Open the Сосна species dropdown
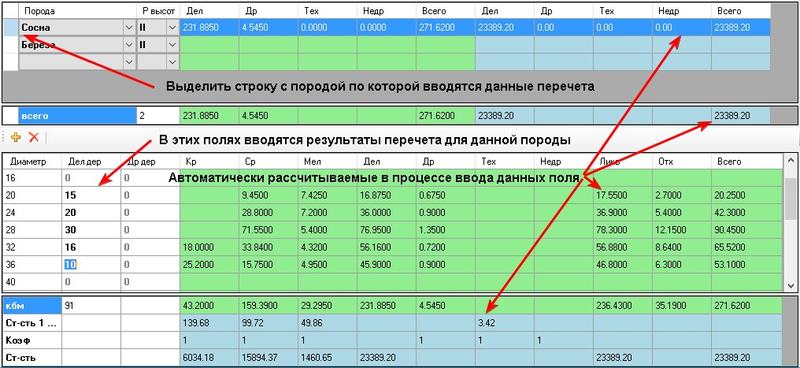This screenshot has height=368, width=800. (x=129, y=28)
